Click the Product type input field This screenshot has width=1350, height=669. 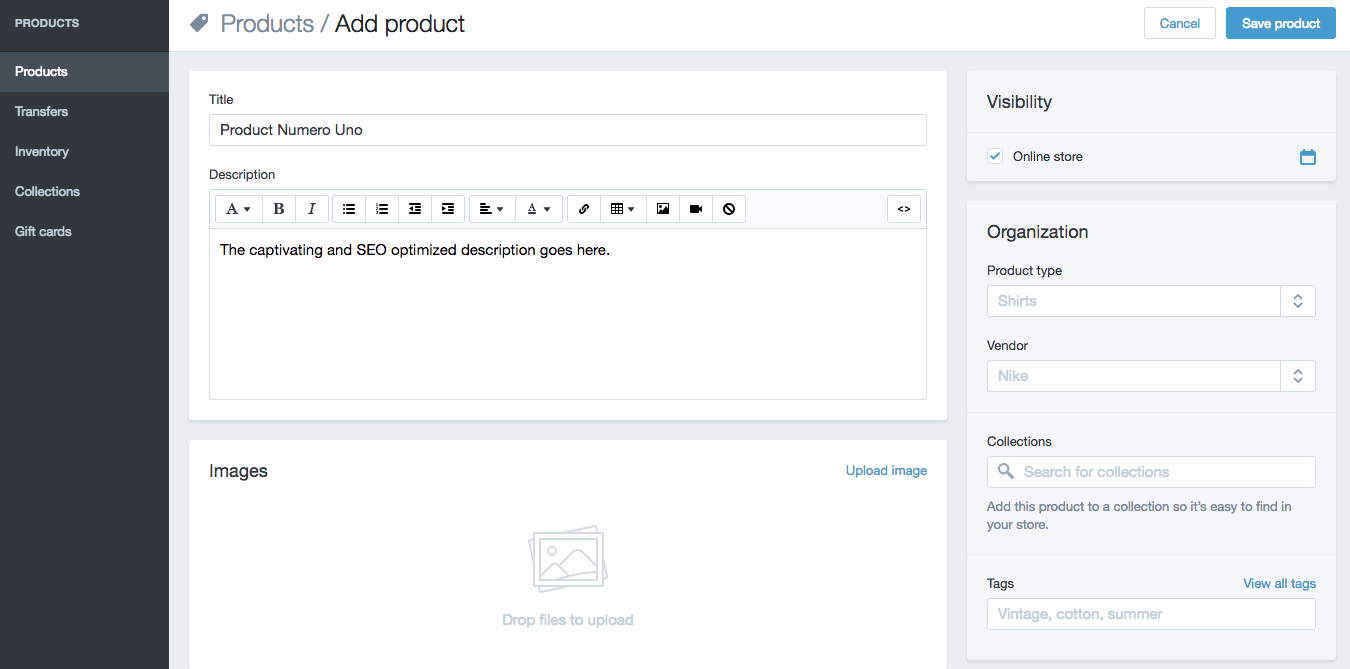tap(1134, 301)
